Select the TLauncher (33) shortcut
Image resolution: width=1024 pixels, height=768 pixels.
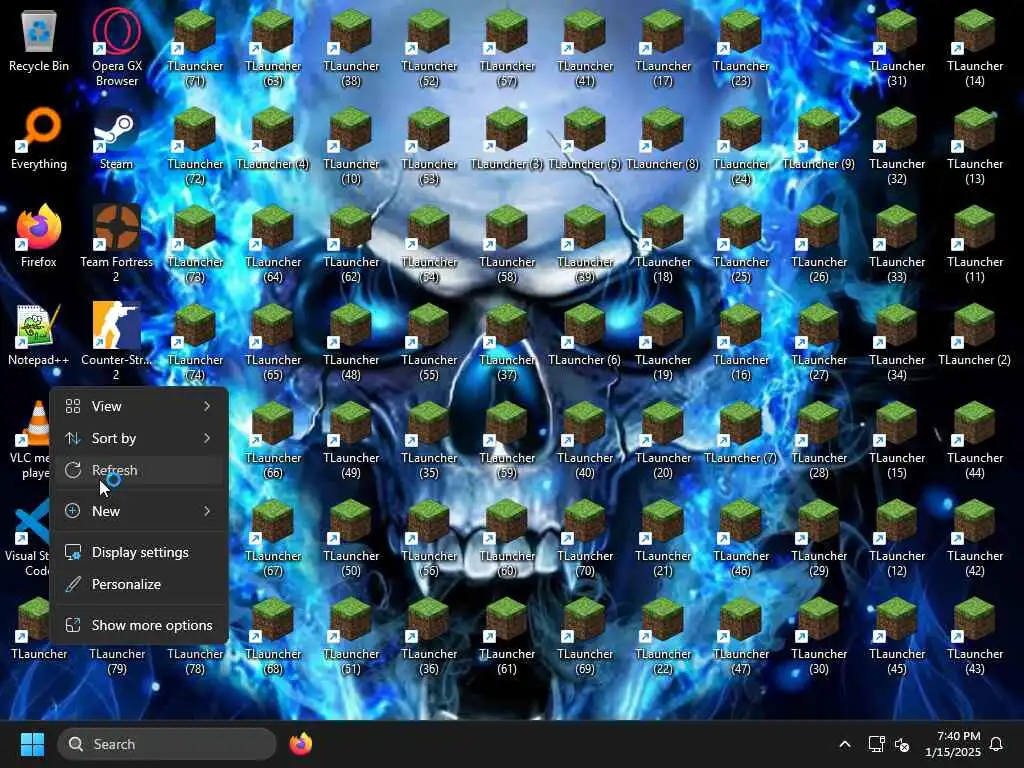pyautogui.click(x=897, y=244)
